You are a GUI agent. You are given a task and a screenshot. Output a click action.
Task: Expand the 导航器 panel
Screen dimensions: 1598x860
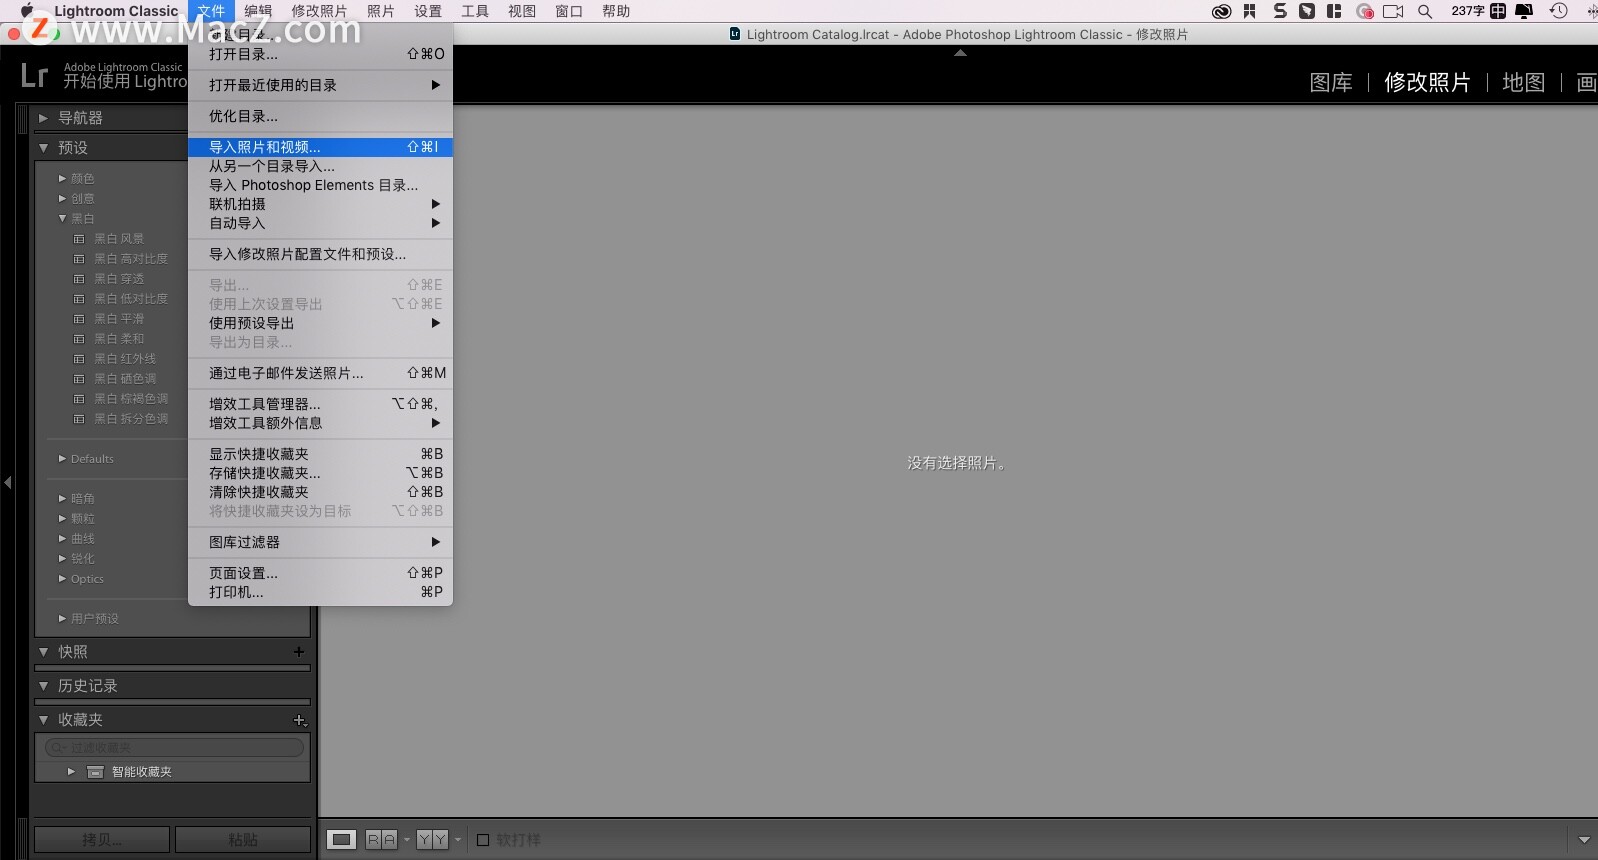[43, 118]
